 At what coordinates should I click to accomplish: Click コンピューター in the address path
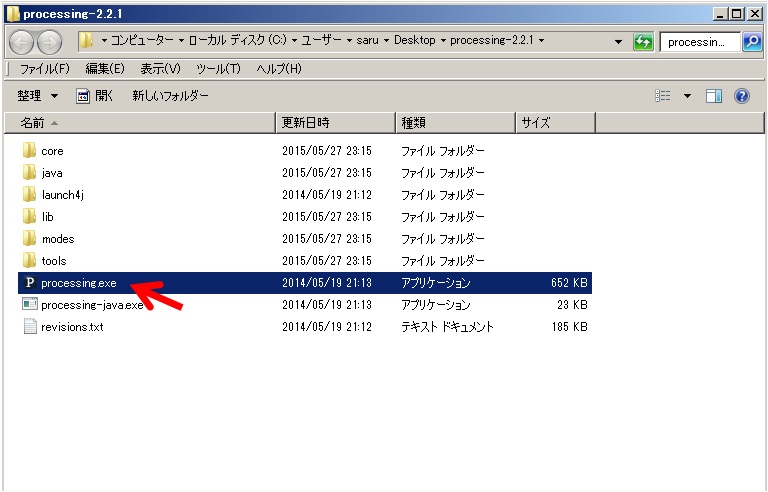[142, 41]
